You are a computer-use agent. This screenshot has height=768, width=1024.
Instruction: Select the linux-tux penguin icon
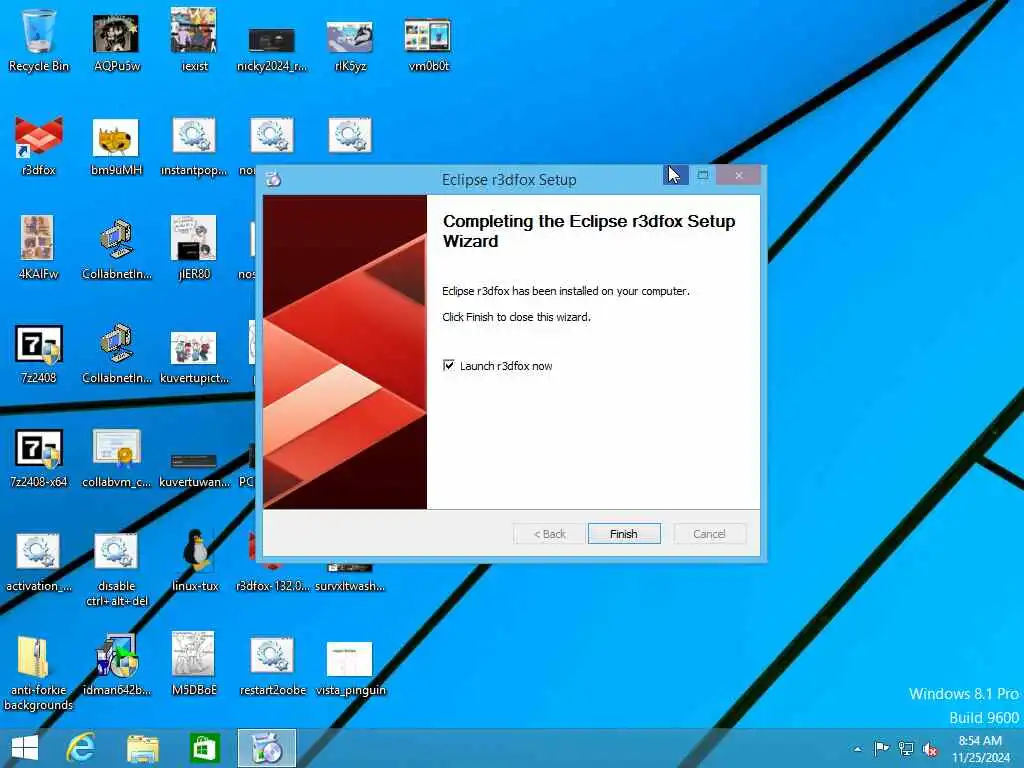[194, 560]
